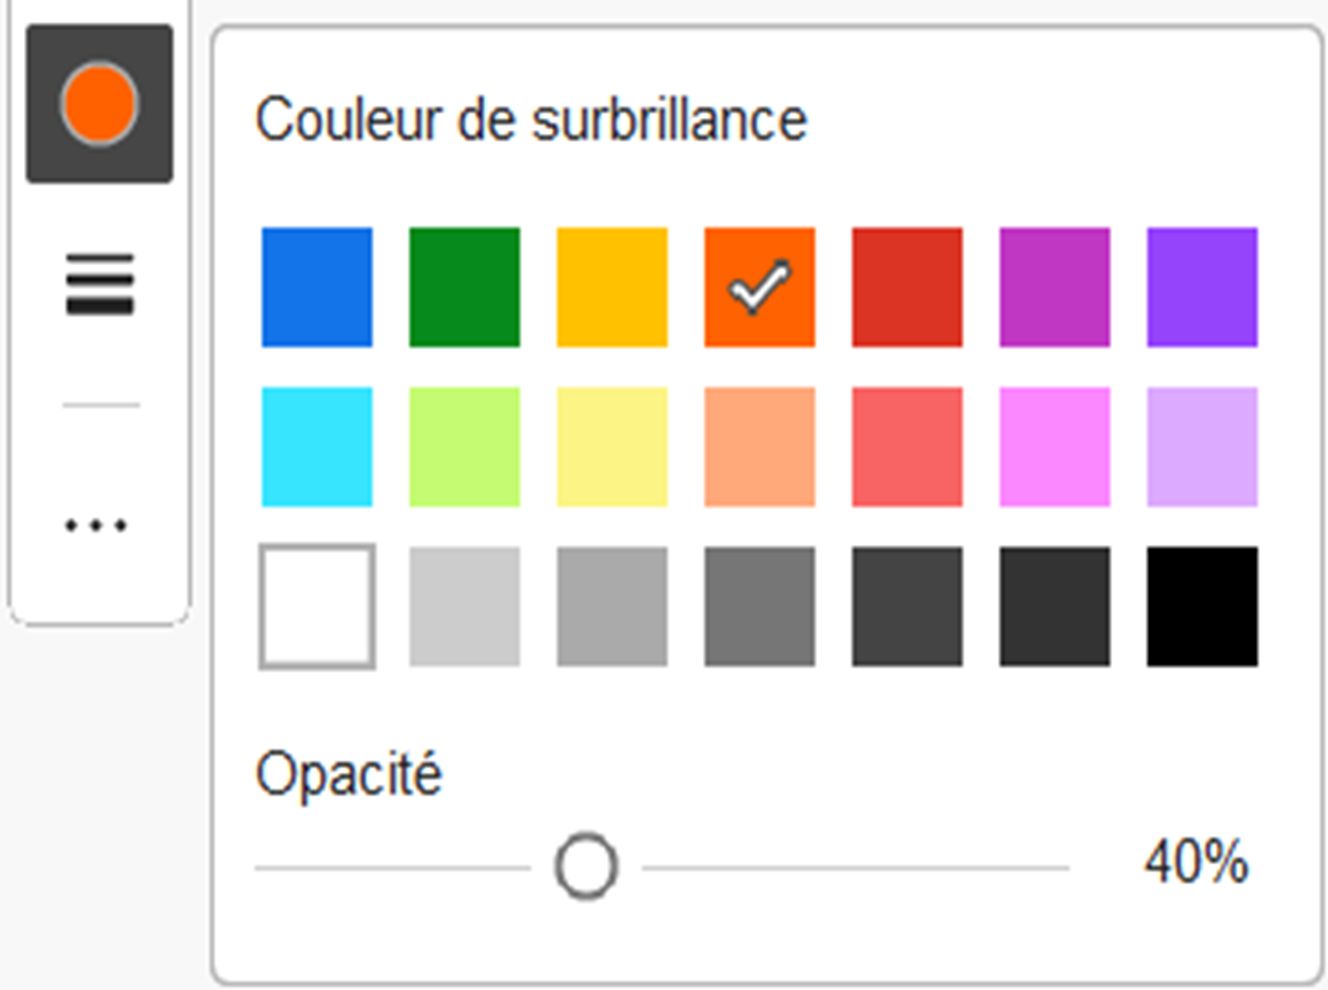Select the dark green highlight color

464,285
